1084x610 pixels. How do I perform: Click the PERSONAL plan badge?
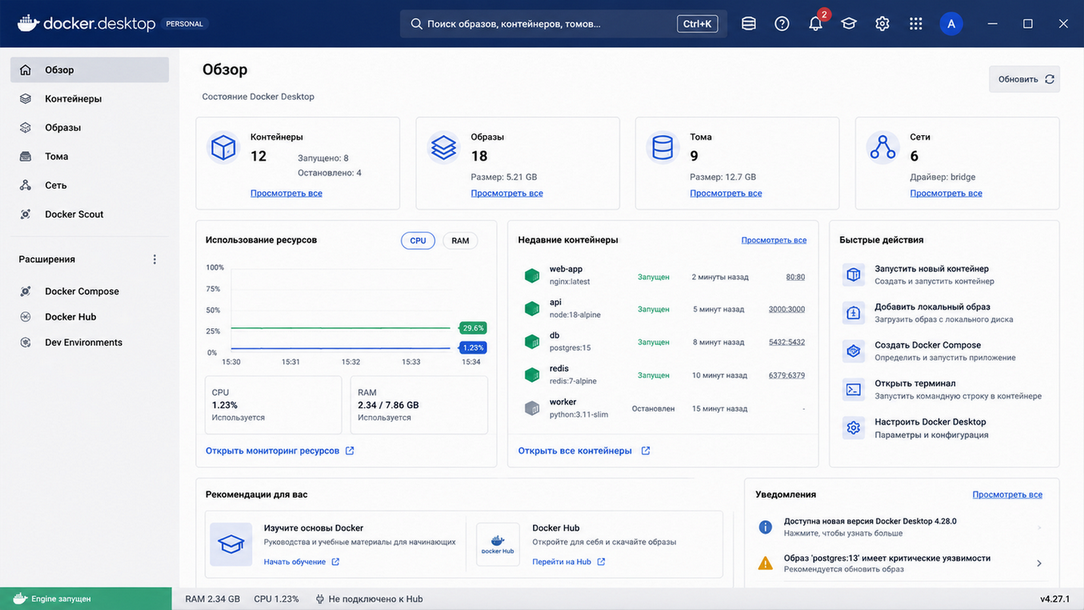click(185, 24)
